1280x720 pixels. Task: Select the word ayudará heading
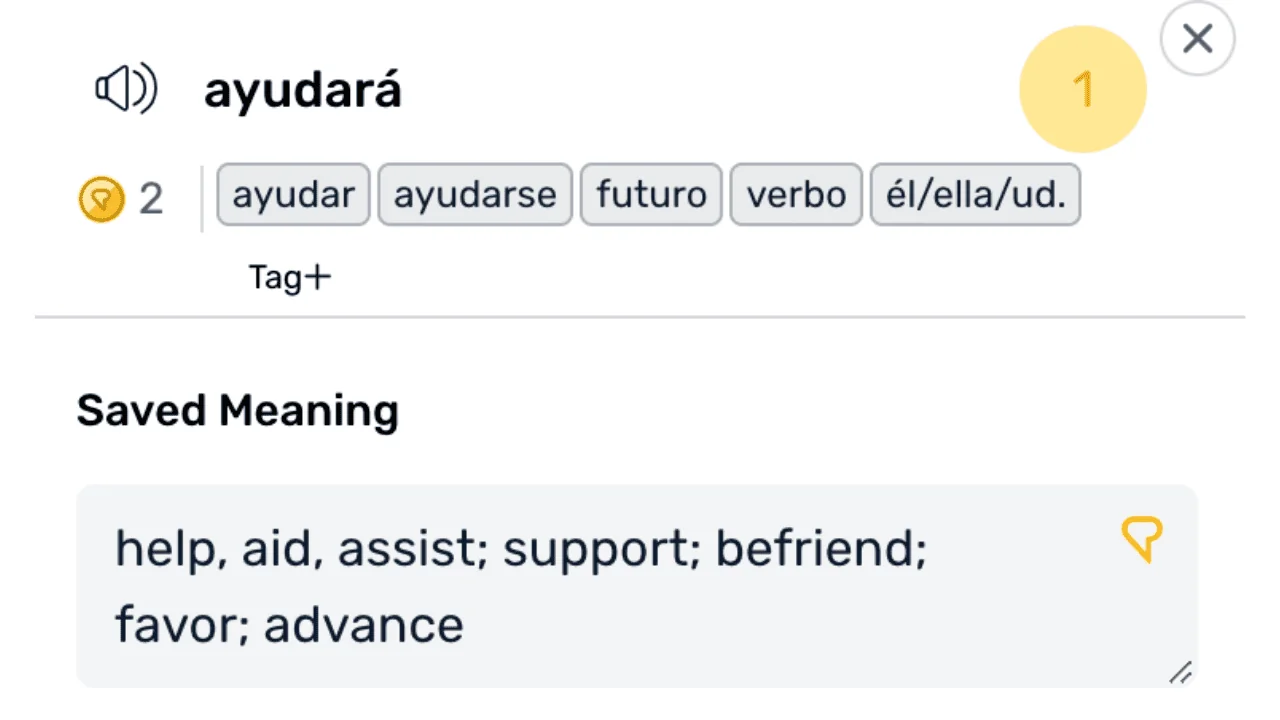coord(302,89)
